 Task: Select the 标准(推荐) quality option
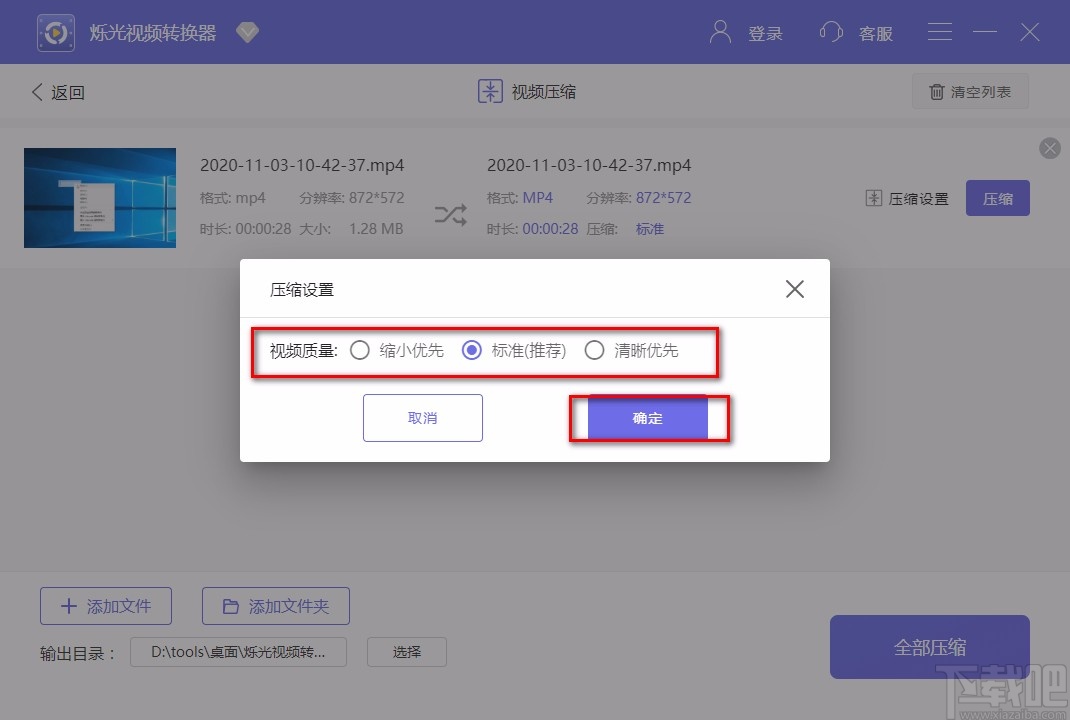[472, 351]
